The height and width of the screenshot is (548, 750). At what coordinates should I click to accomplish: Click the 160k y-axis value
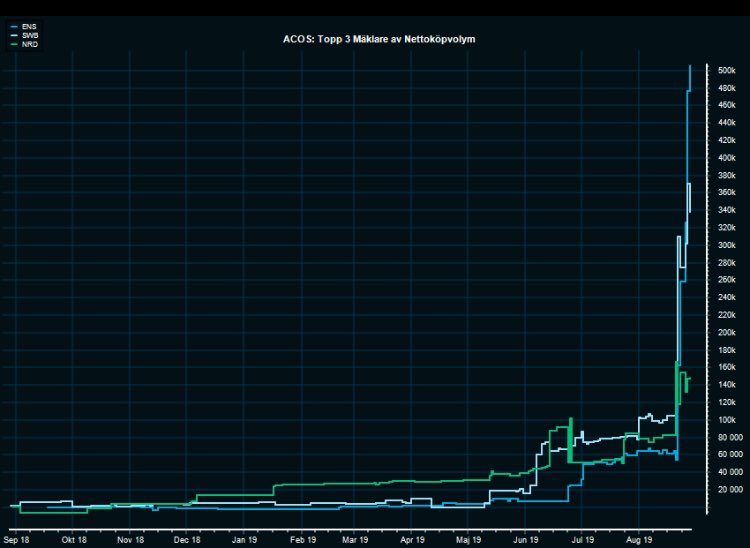pyautogui.click(x=727, y=367)
